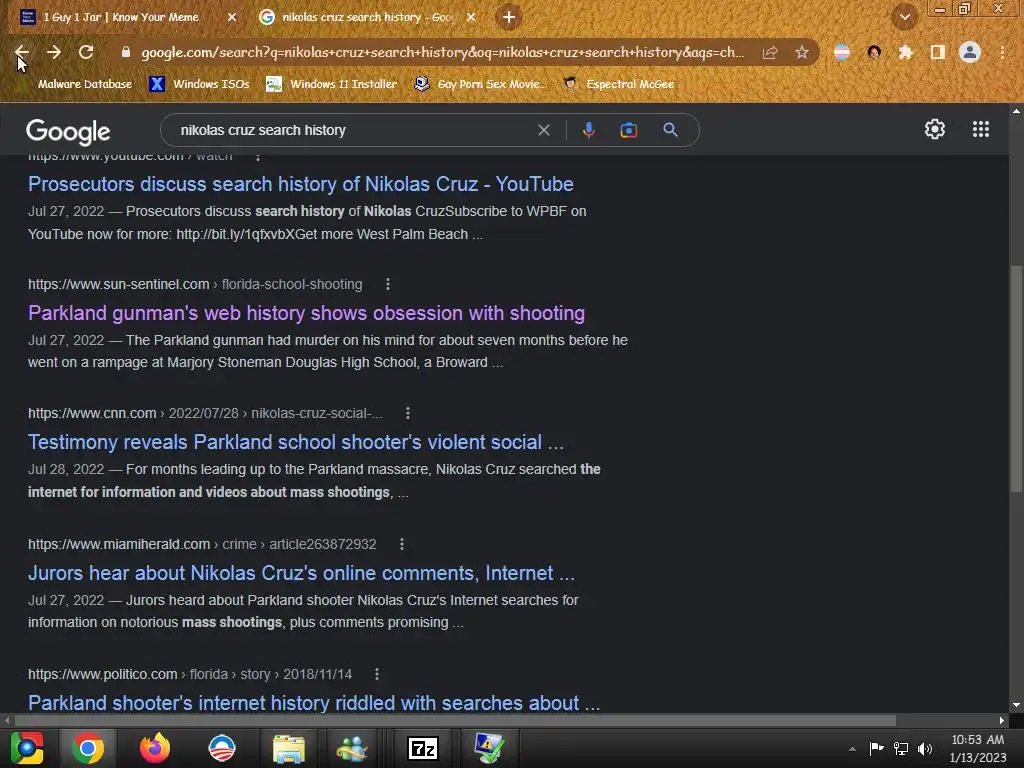Open the Extensions puzzle-piece menu

coord(905,52)
